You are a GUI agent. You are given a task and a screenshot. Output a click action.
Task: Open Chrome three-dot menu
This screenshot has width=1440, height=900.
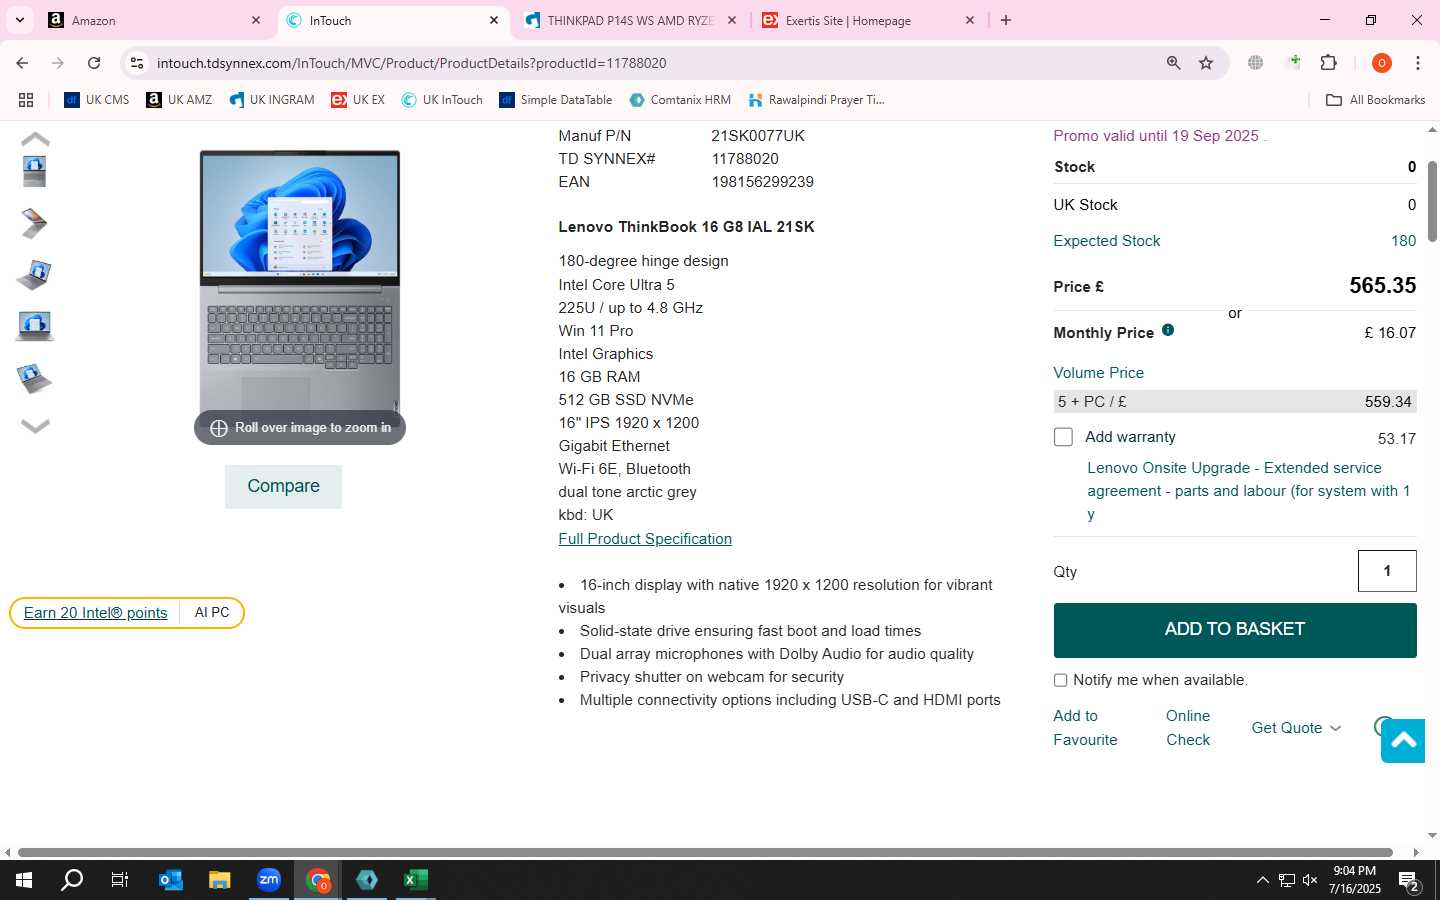pyautogui.click(x=1418, y=63)
